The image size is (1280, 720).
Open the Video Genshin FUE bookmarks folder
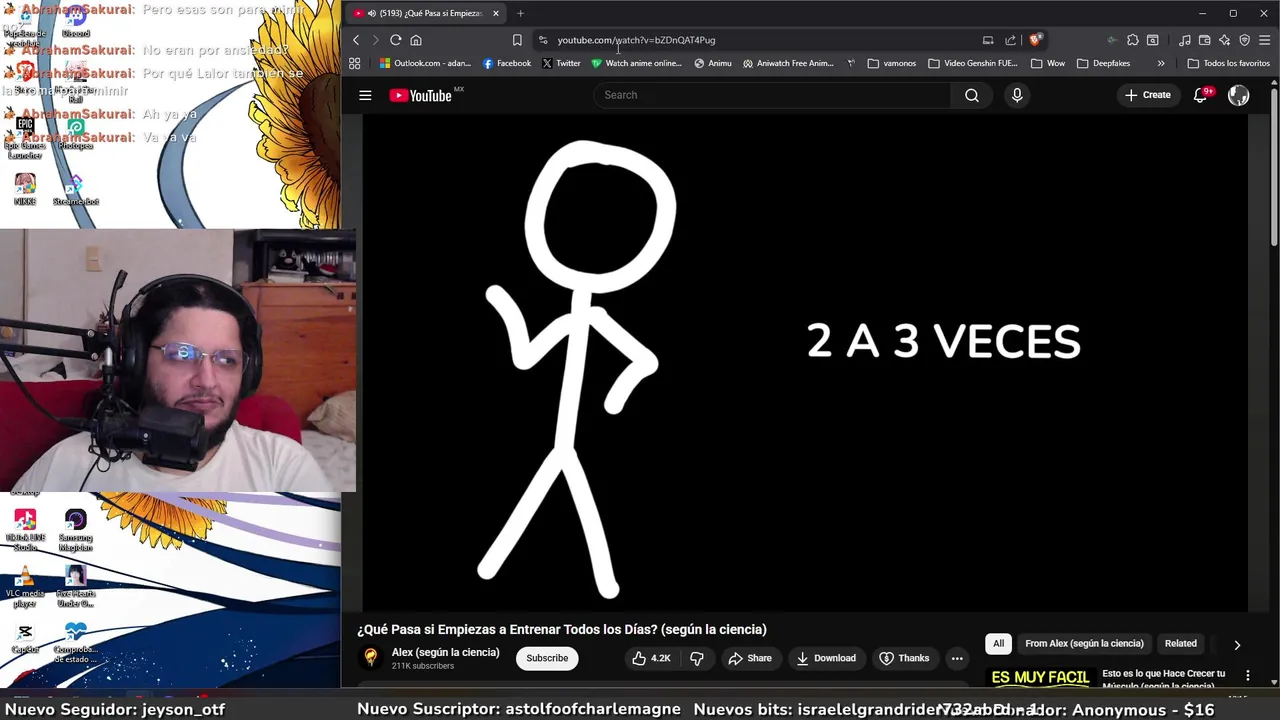[972, 63]
